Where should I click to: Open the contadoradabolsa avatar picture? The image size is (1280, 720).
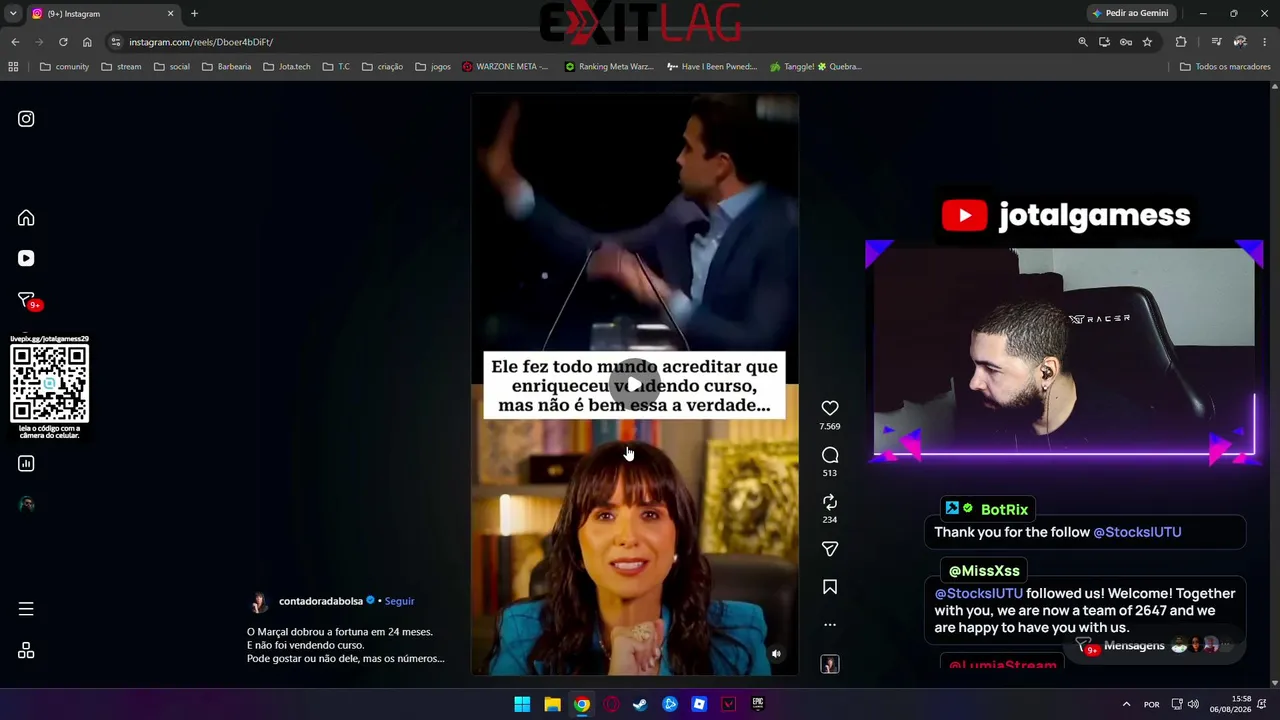coord(259,602)
